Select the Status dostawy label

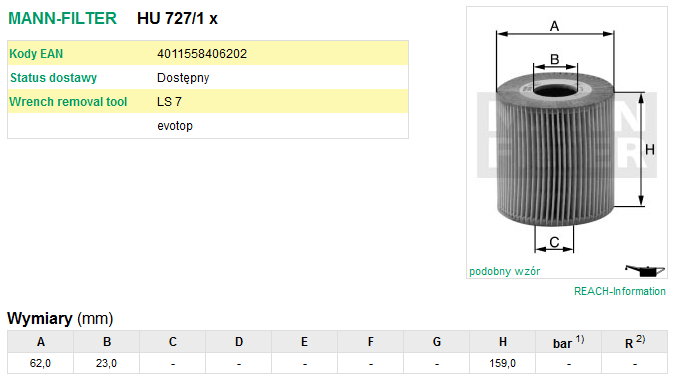tap(53, 78)
